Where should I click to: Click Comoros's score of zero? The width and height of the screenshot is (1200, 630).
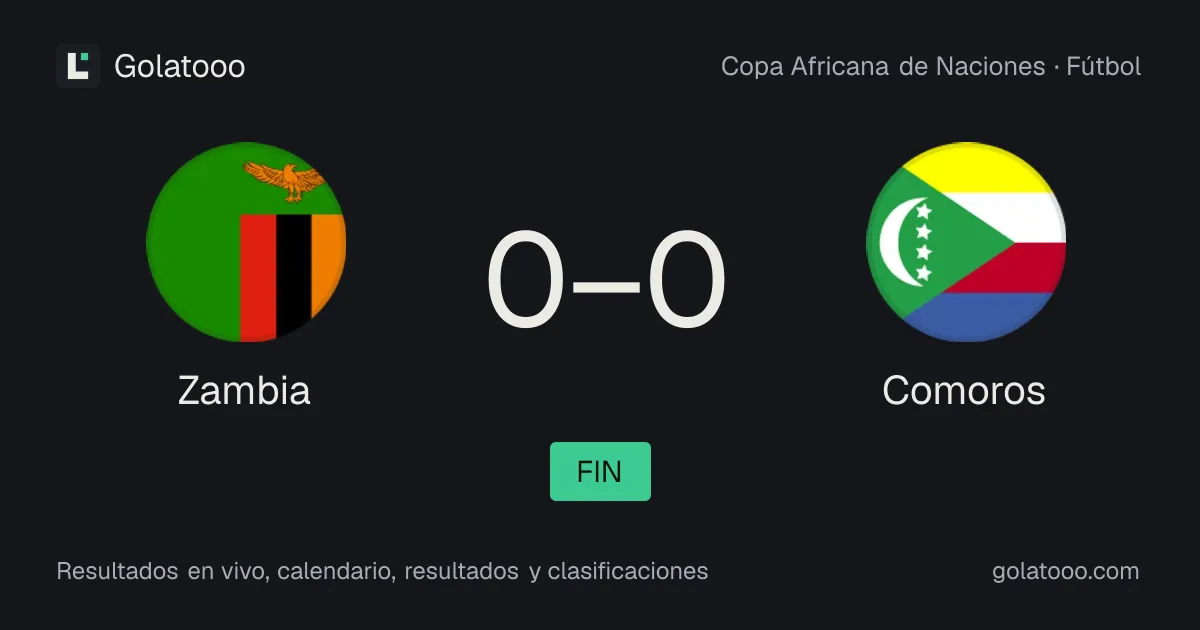pos(686,281)
